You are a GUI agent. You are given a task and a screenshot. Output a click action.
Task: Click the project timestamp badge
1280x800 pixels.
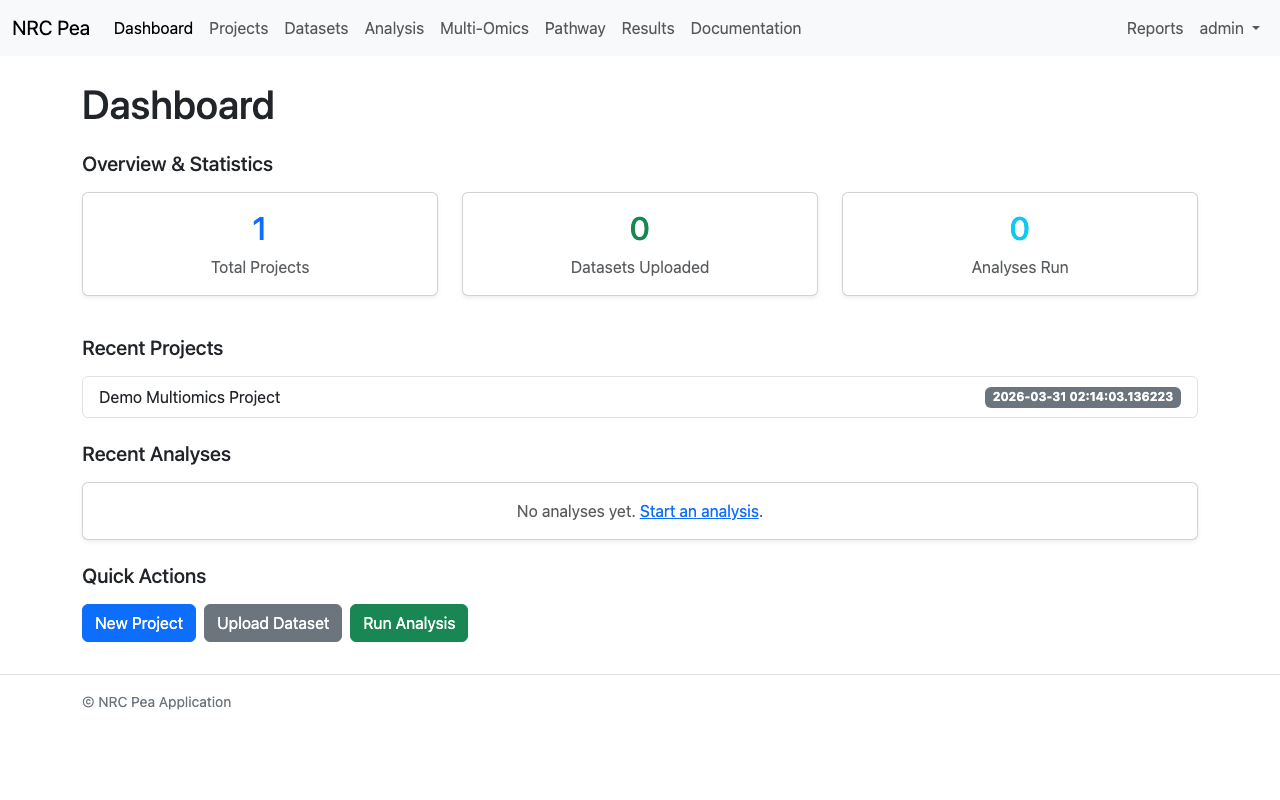[1082, 397]
